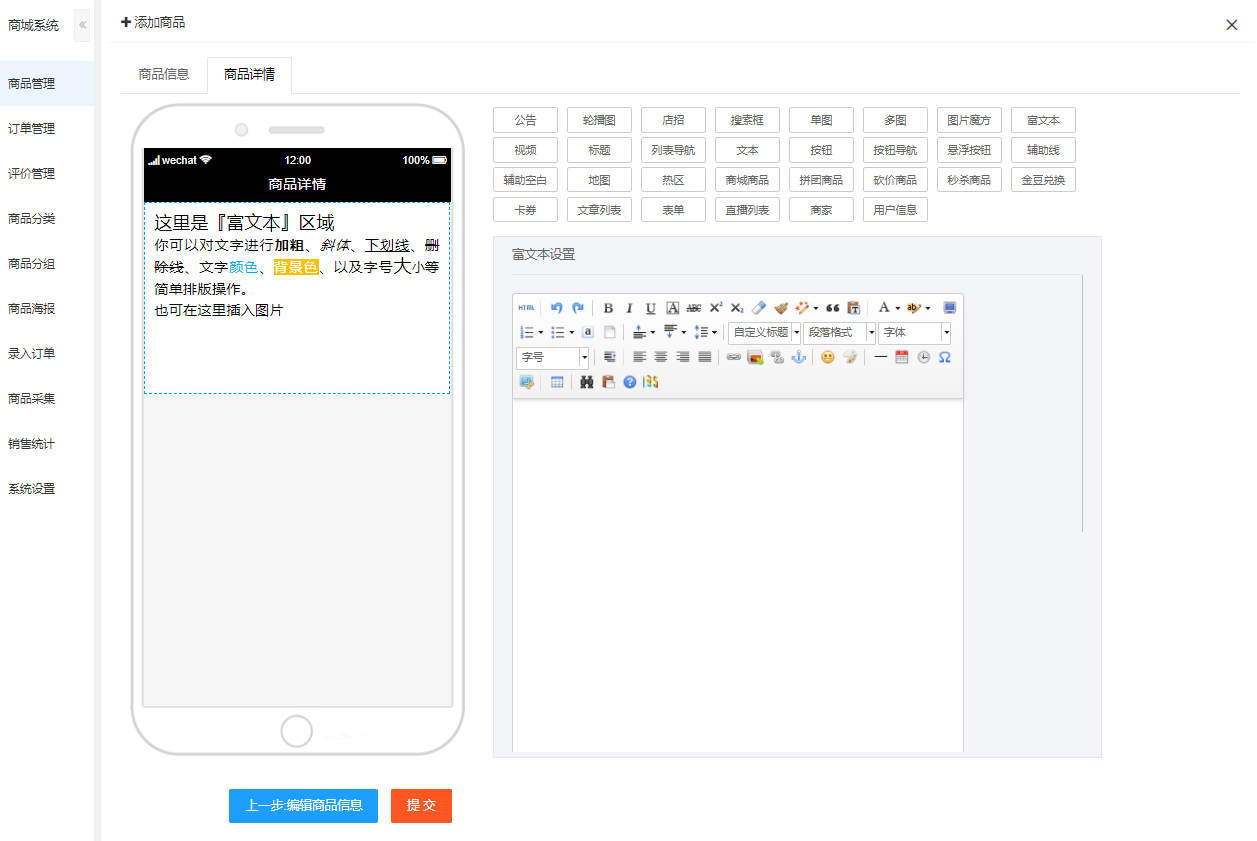Screen dimensions: 1257x841
Task: Insert a hyperlink using the link icon
Action: point(734,357)
